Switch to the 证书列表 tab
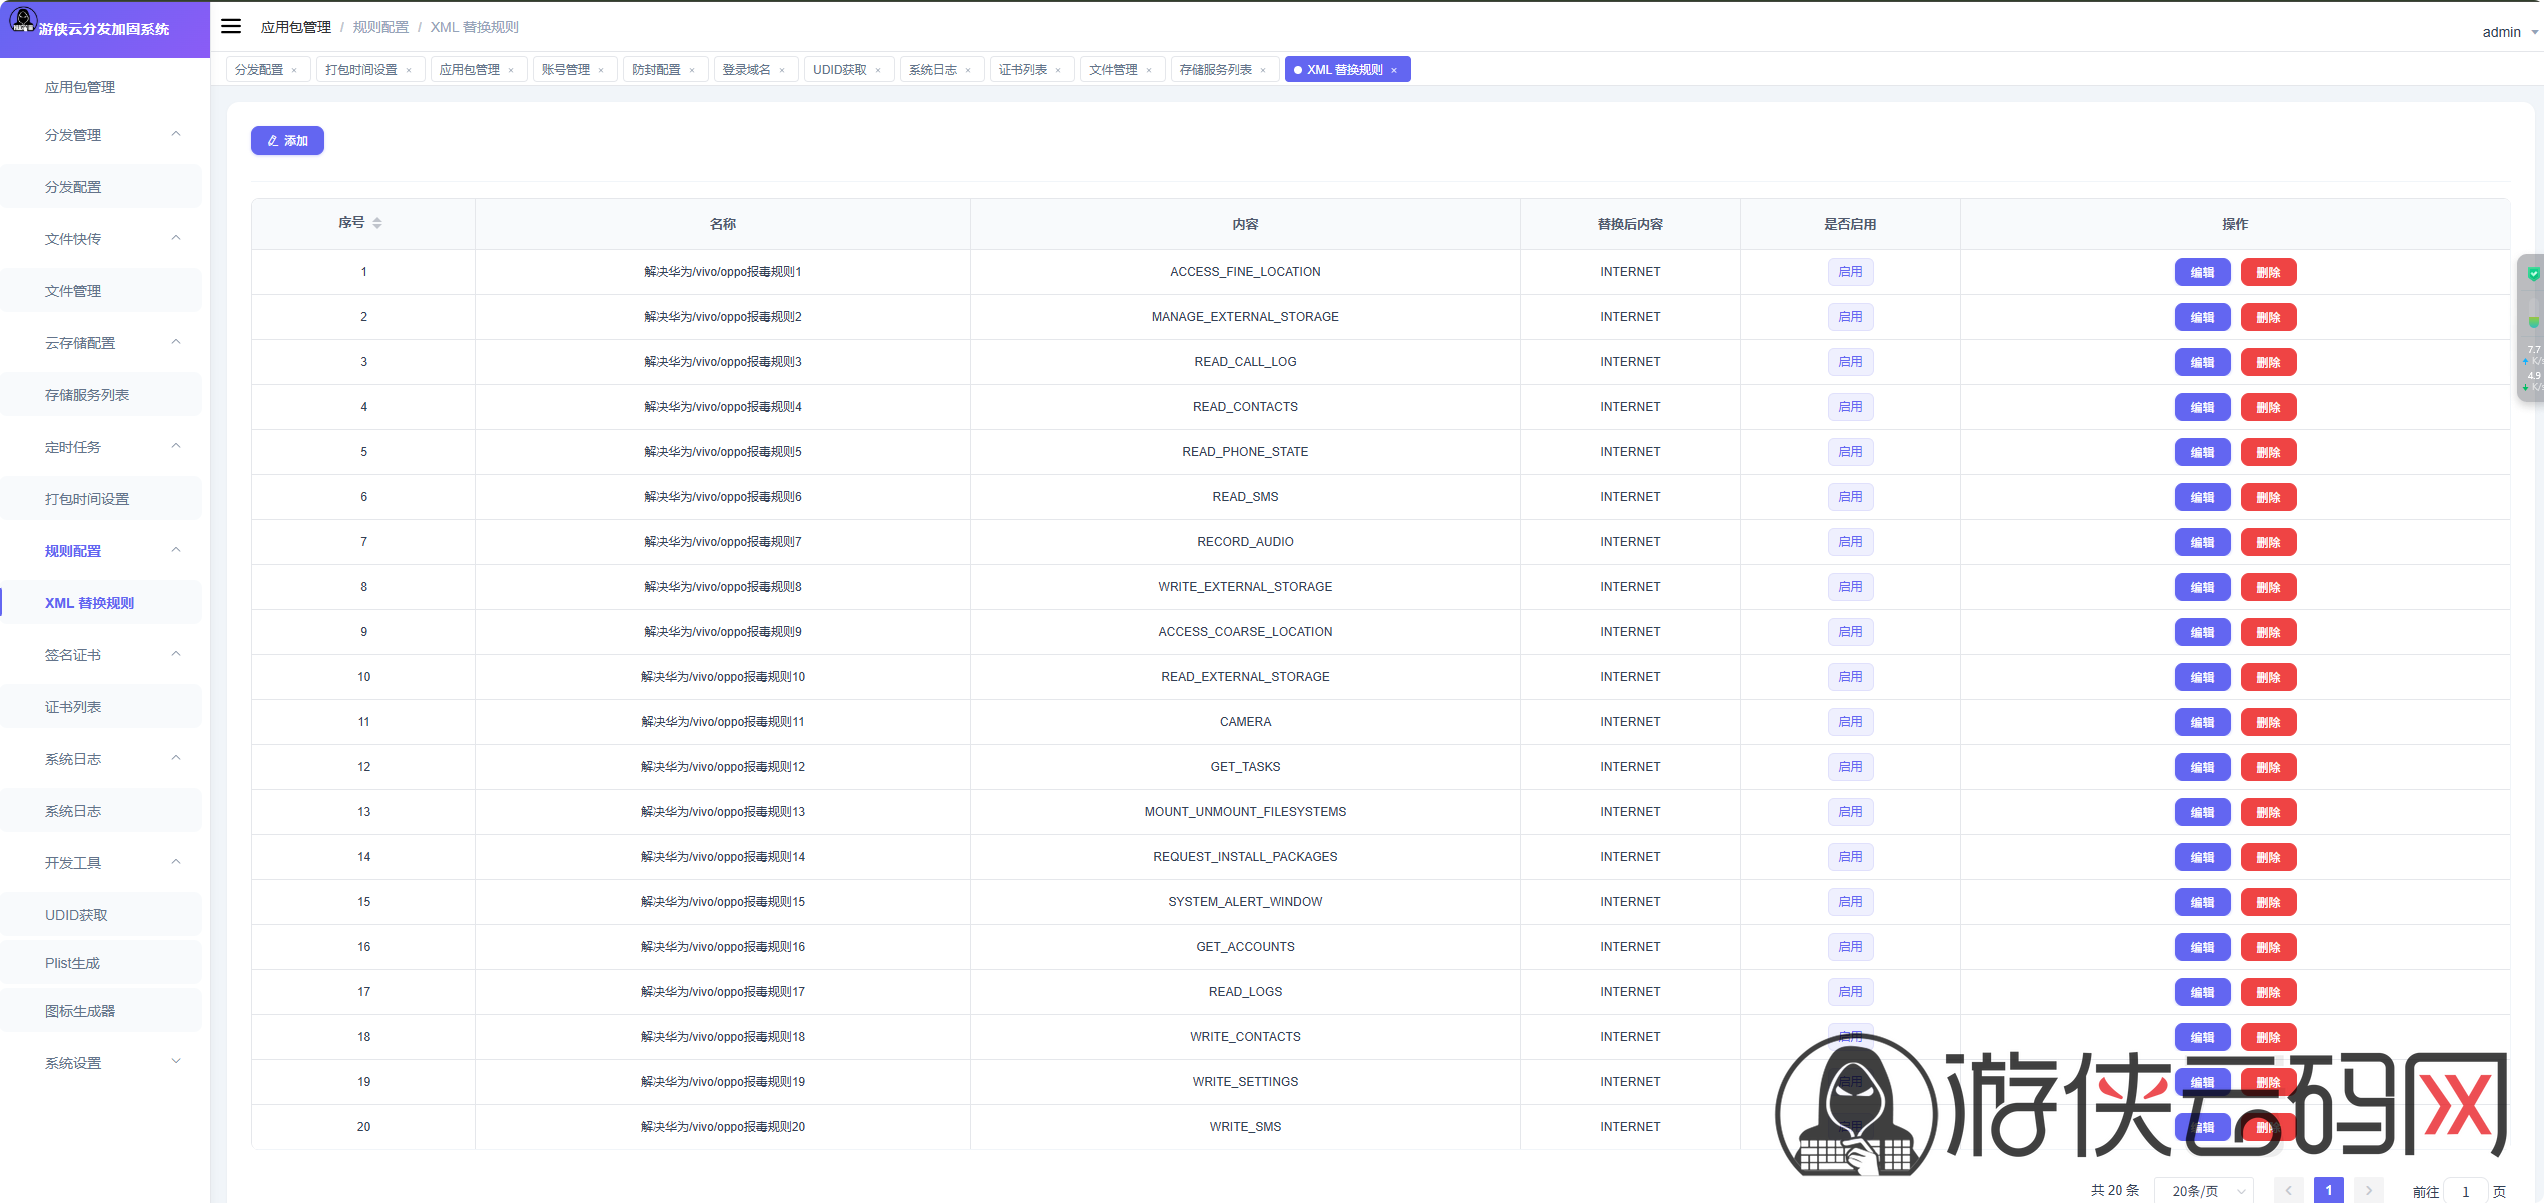Viewport: 2544px width, 1203px height. tap(1022, 70)
